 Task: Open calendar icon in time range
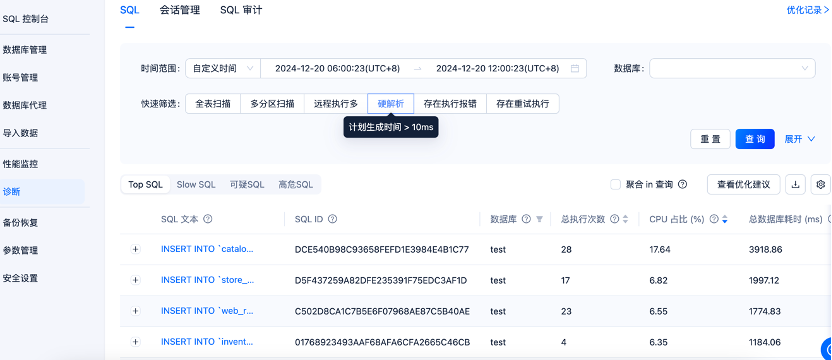575,68
